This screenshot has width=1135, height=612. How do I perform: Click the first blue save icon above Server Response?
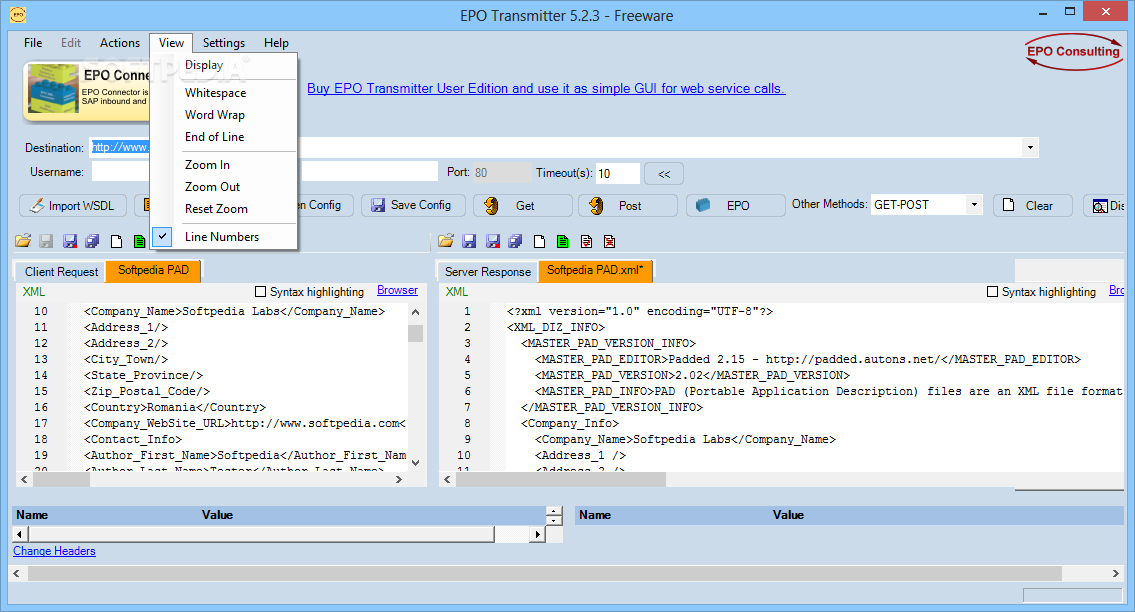469,241
